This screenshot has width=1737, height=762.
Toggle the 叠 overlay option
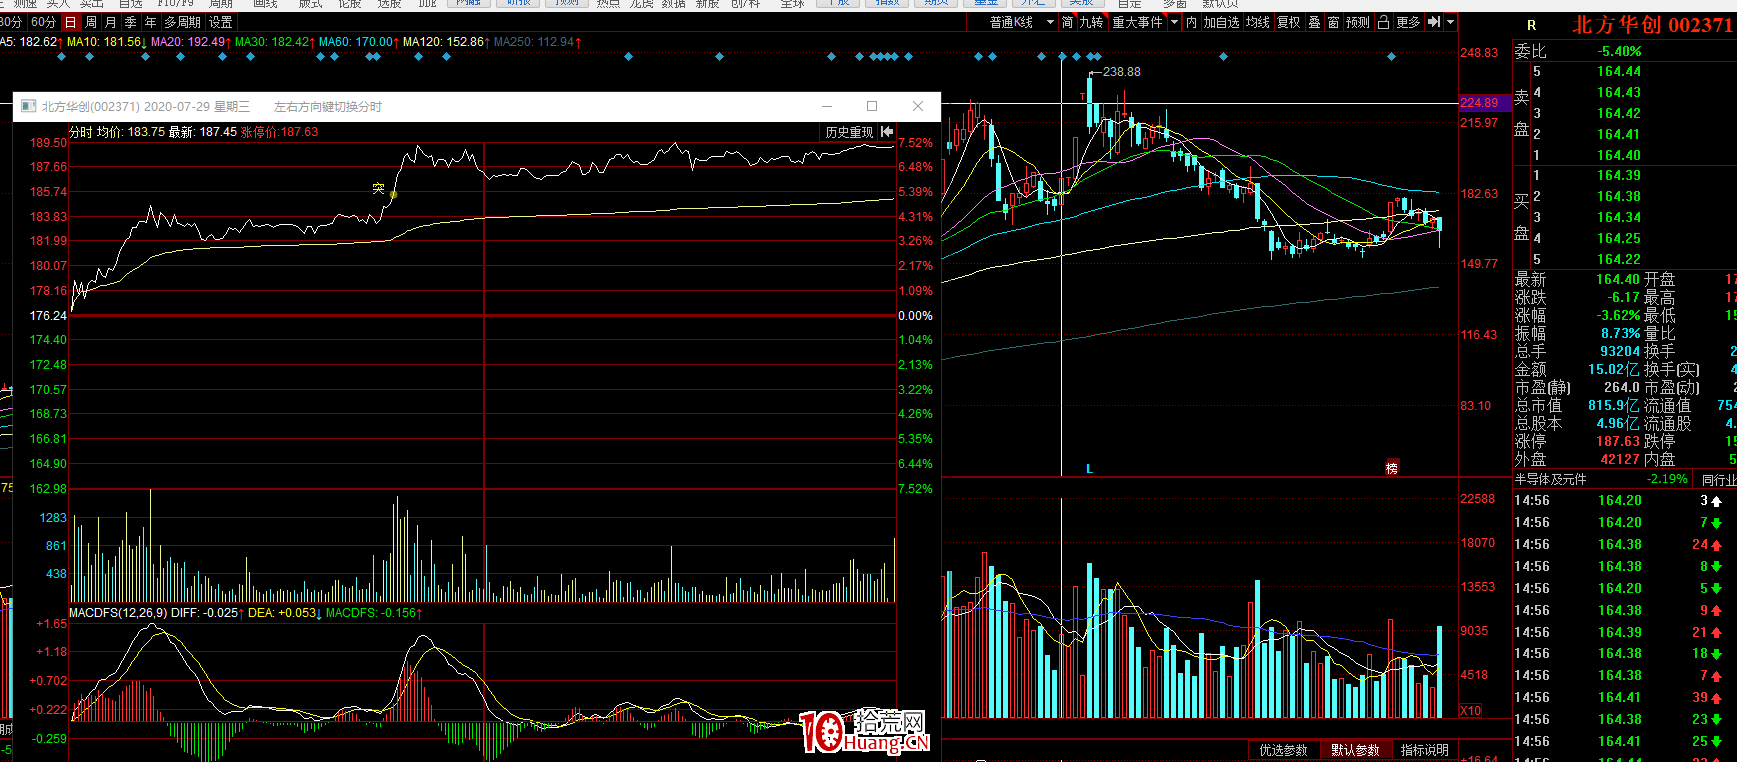tap(1315, 22)
